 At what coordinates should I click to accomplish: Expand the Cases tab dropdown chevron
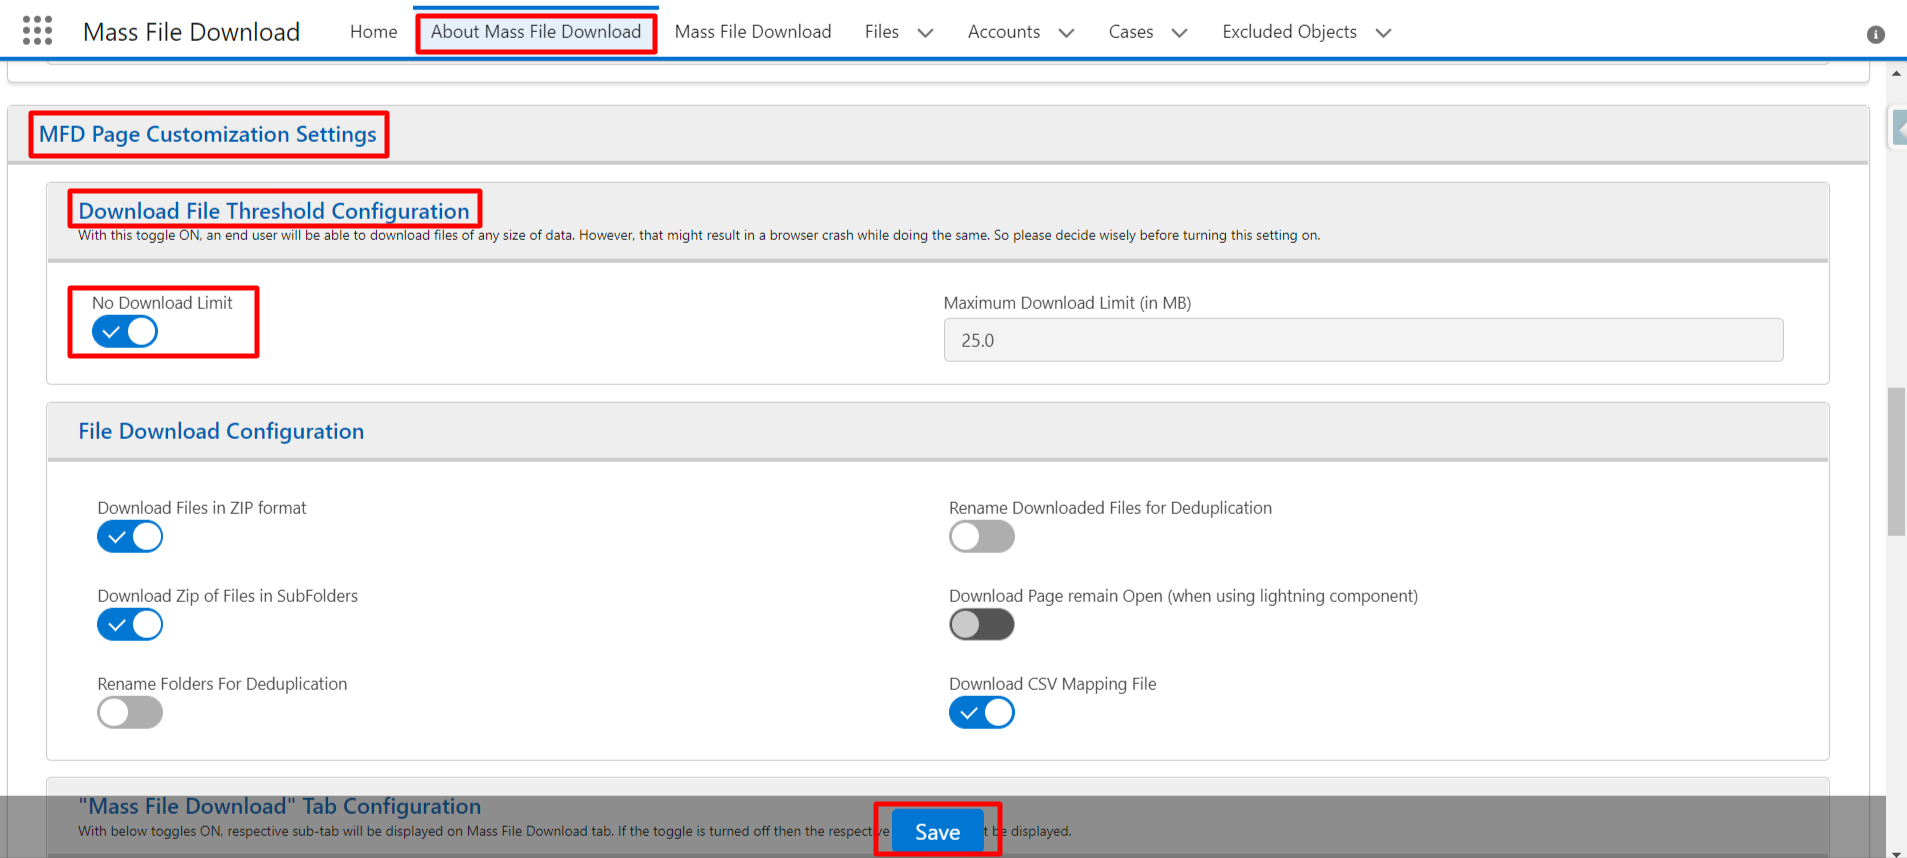tap(1180, 33)
